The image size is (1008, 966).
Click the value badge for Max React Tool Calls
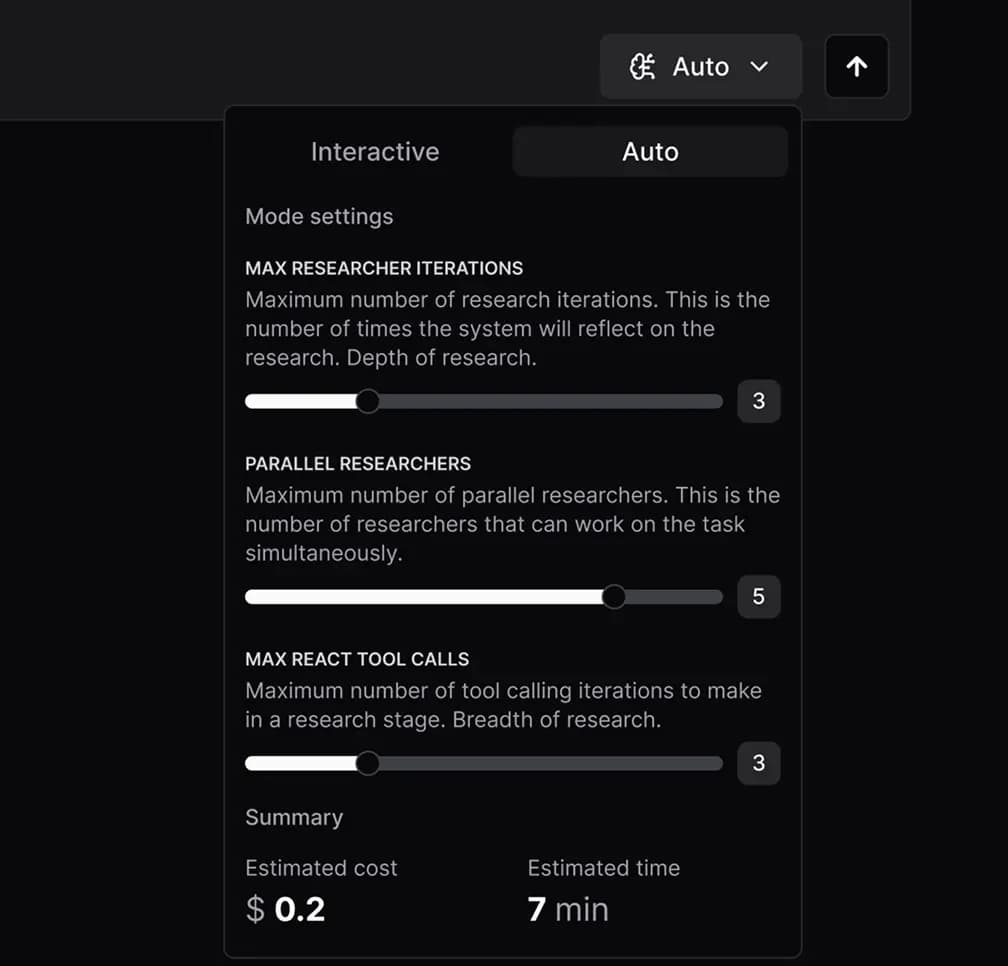(759, 762)
